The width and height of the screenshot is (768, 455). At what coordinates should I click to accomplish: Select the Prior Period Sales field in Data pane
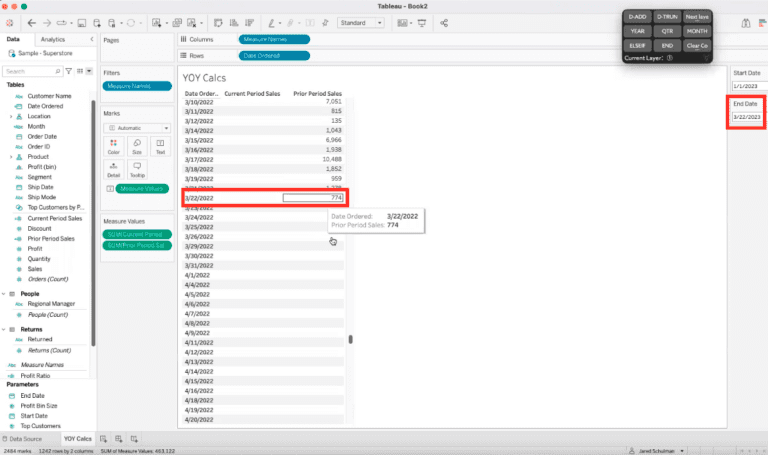coord(51,239)
